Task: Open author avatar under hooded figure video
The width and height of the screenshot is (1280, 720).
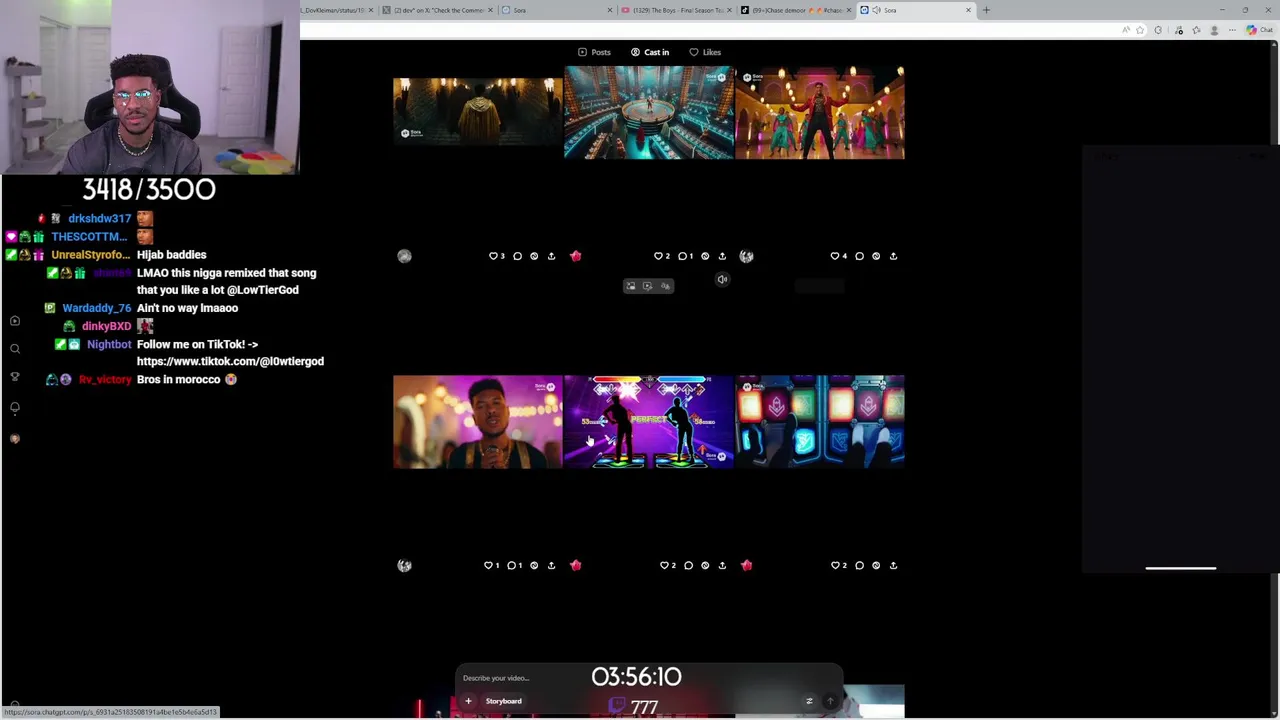Action: click(x=404, y=256)
